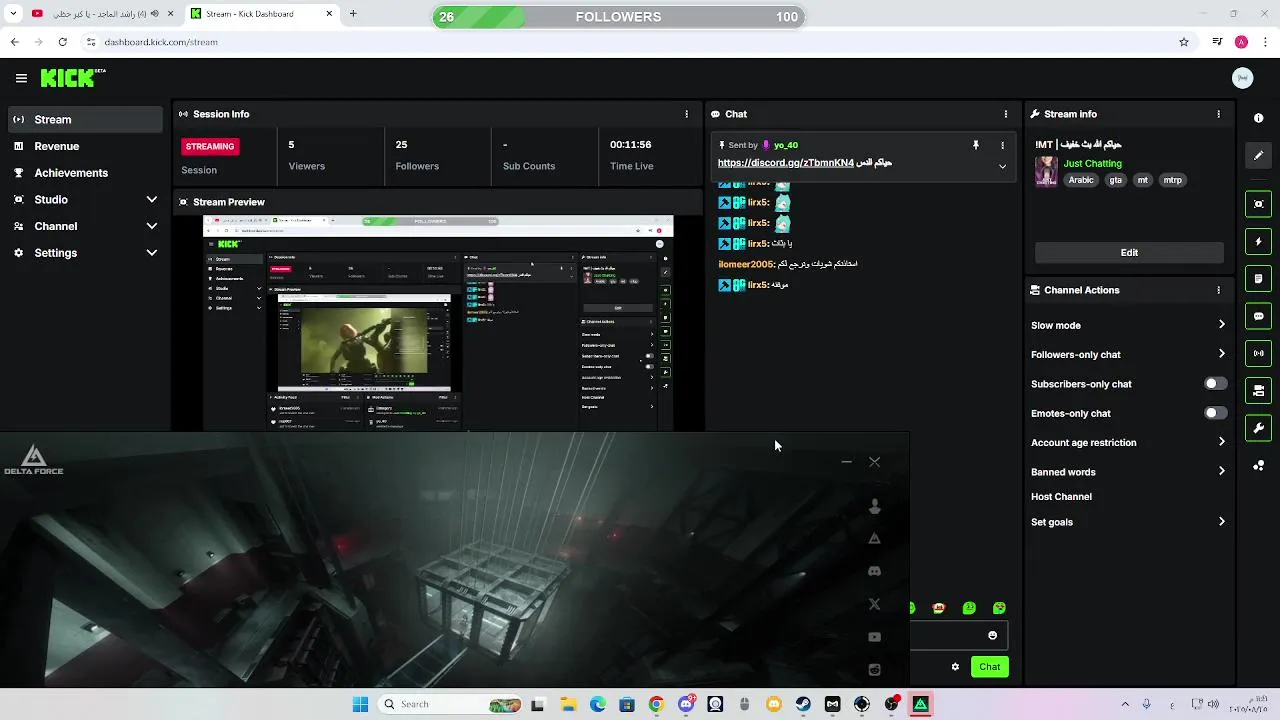Click the Delta Force triangle icon in launcher sidebar
The width and height of the screenshot is (1280, 720).
coord(874,539)
